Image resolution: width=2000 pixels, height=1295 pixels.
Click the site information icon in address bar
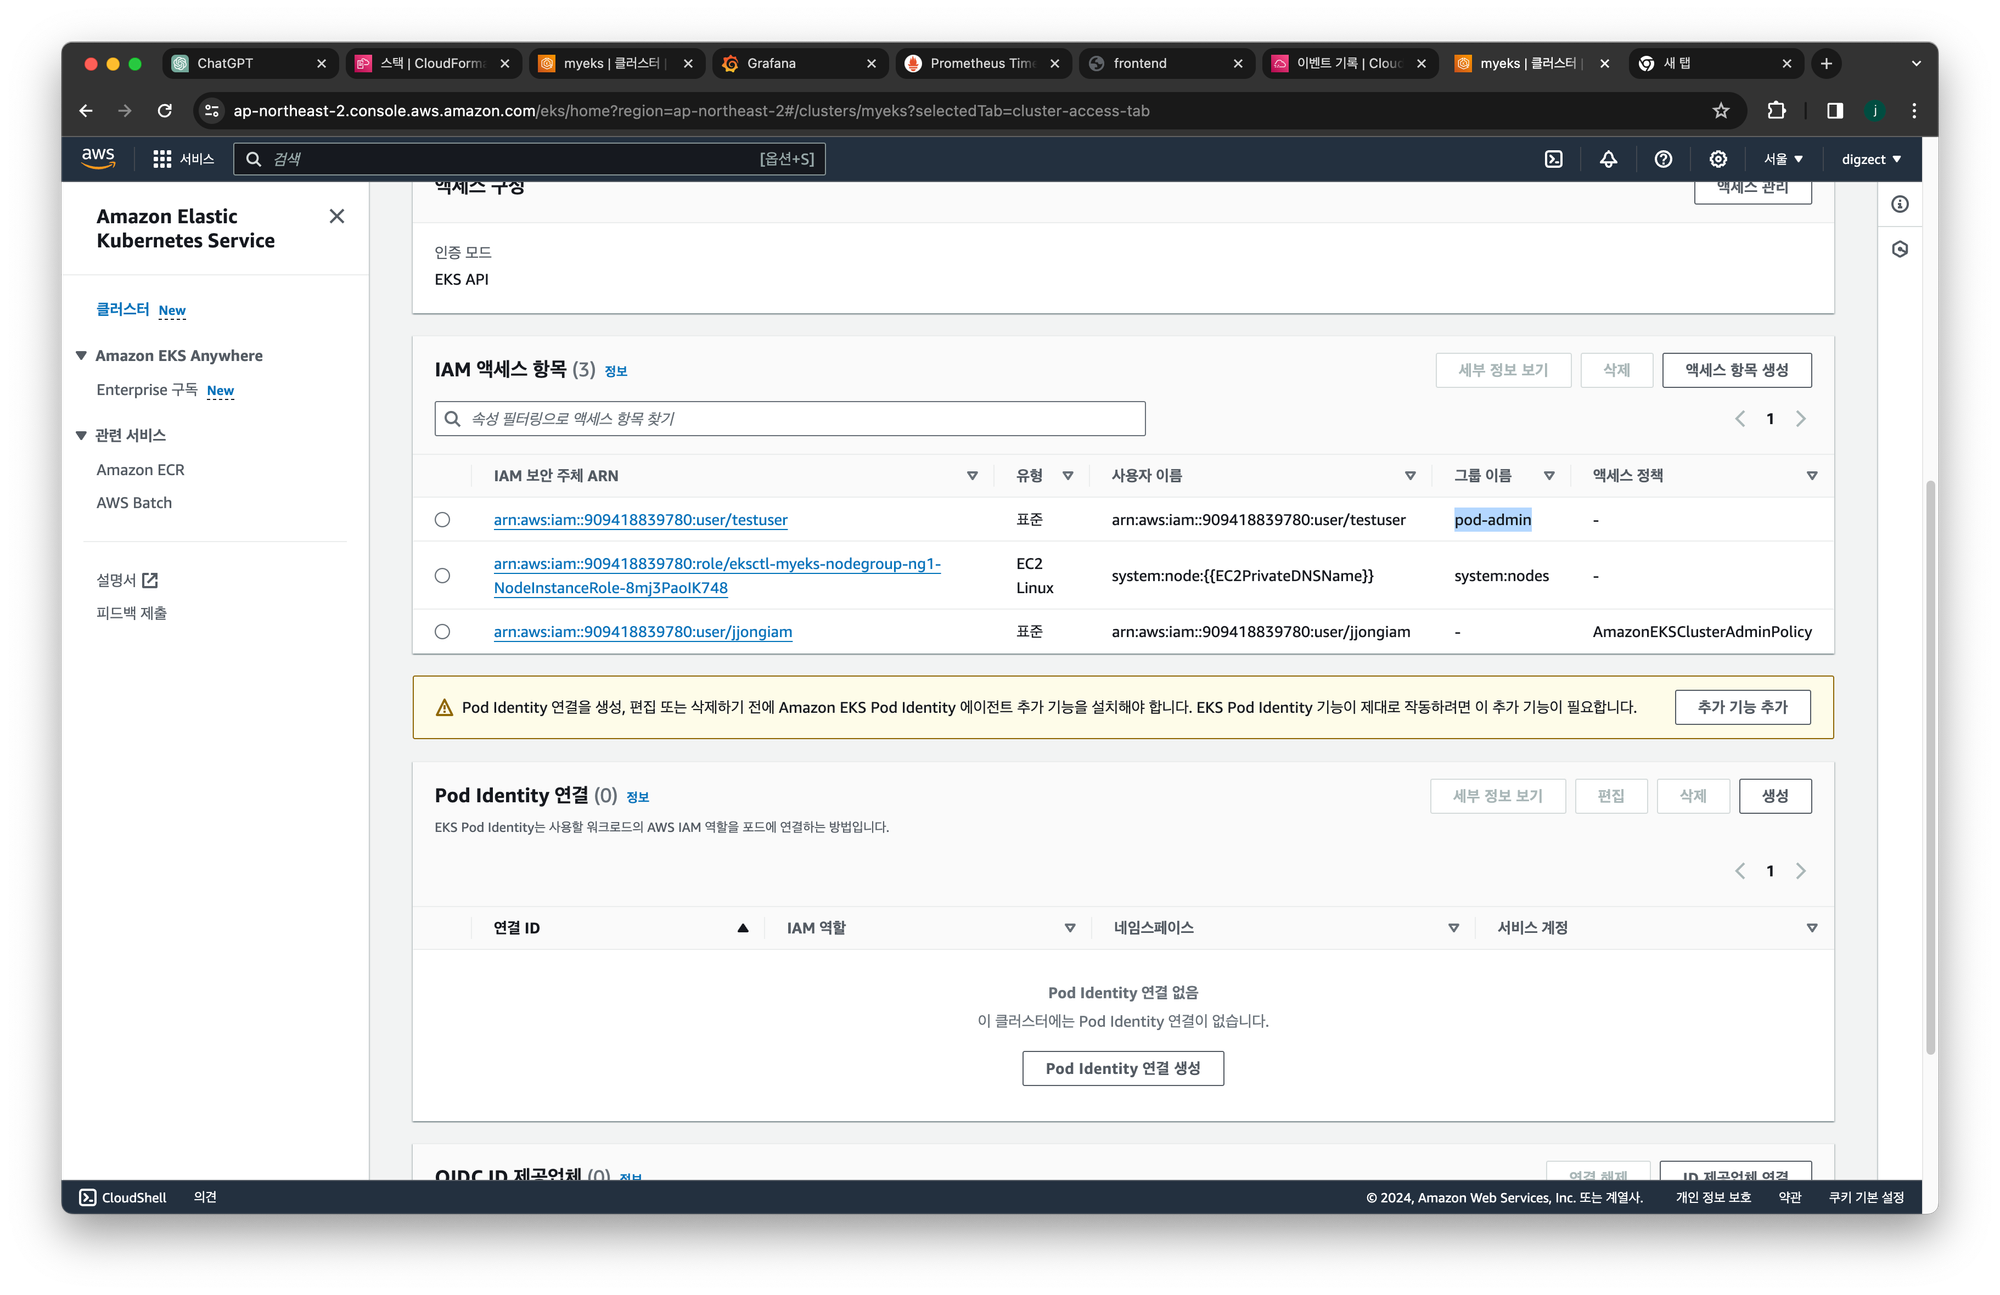(212, 111)
